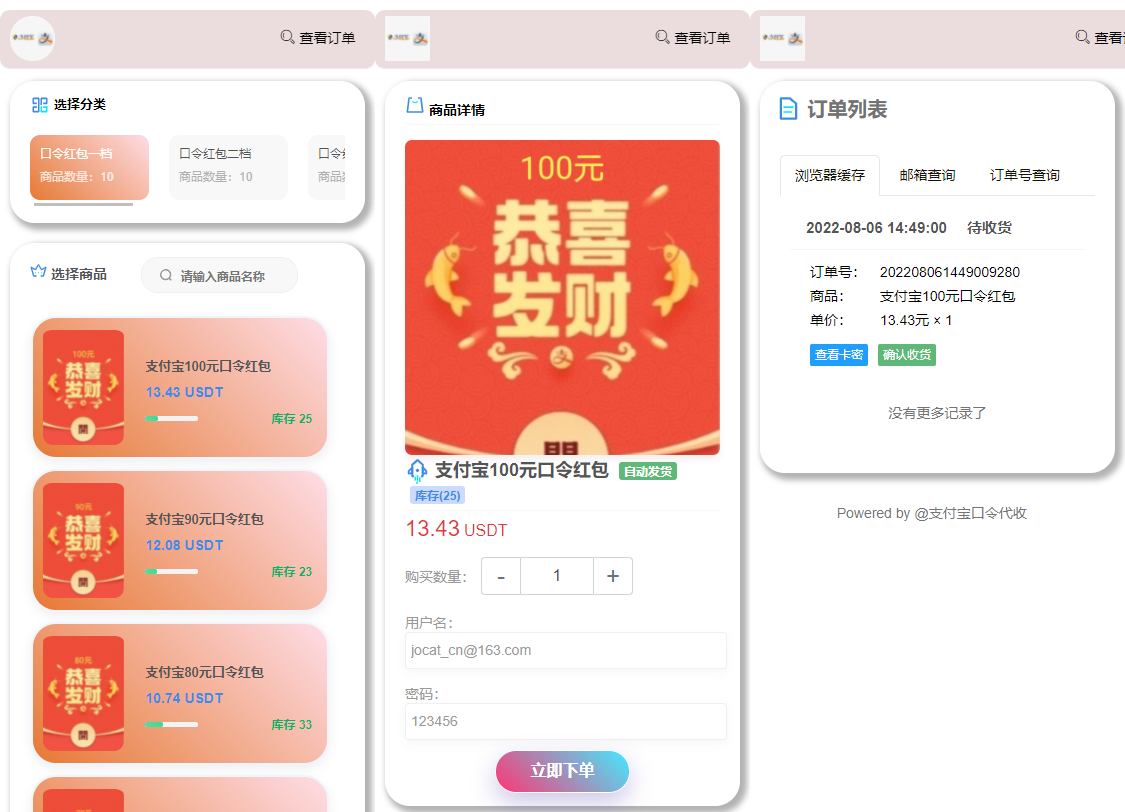Click the magnifier icon in left panel's 查看订单

tap(287, 37)
